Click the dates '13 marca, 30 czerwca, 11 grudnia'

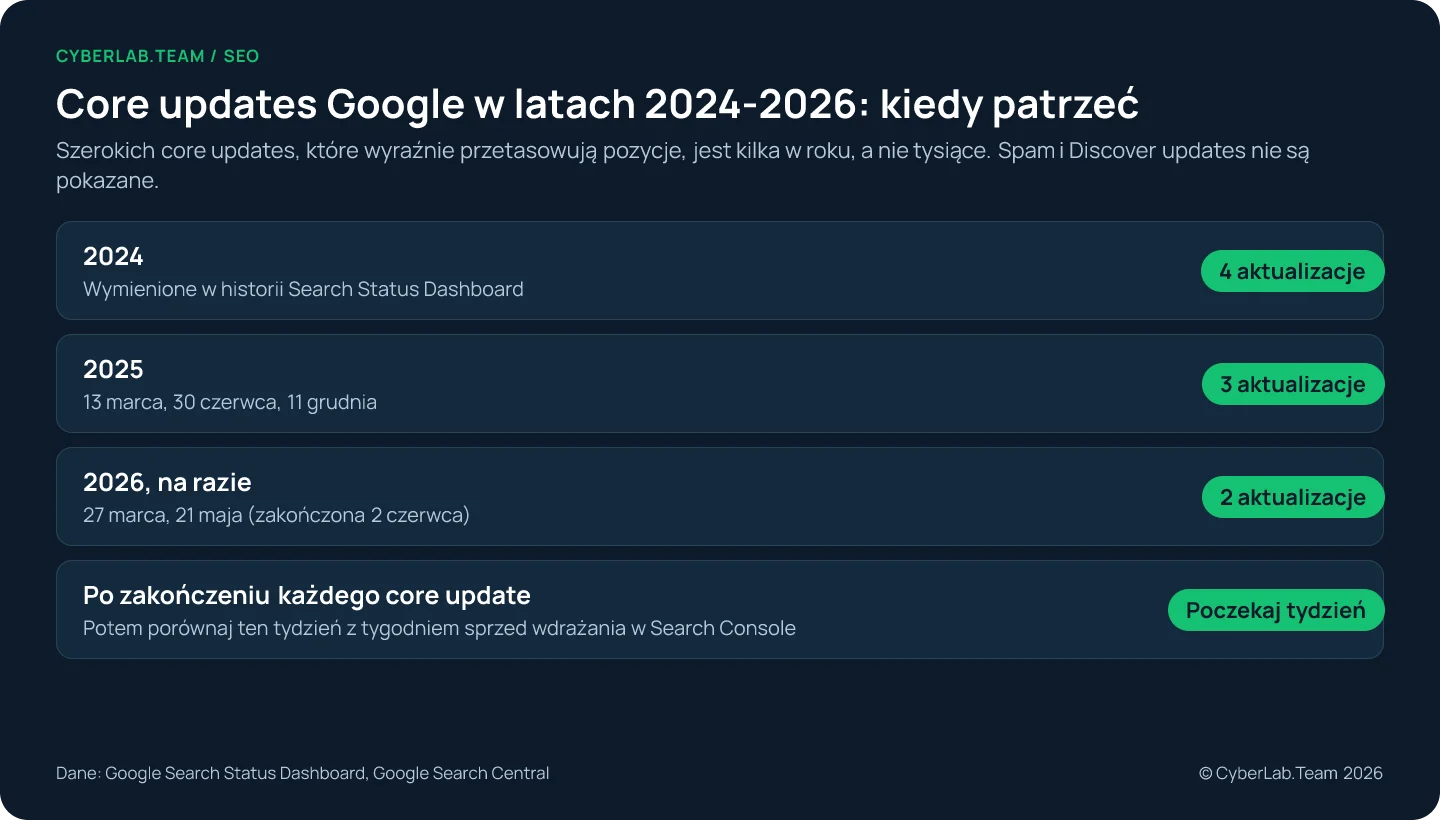click(230, 402)
